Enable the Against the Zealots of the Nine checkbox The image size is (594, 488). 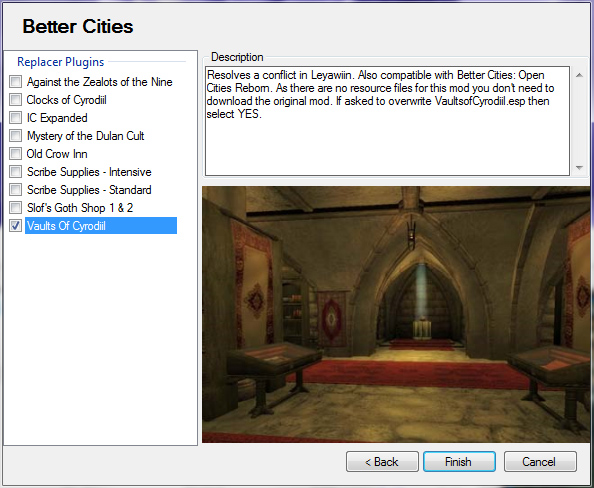point(16,81)
